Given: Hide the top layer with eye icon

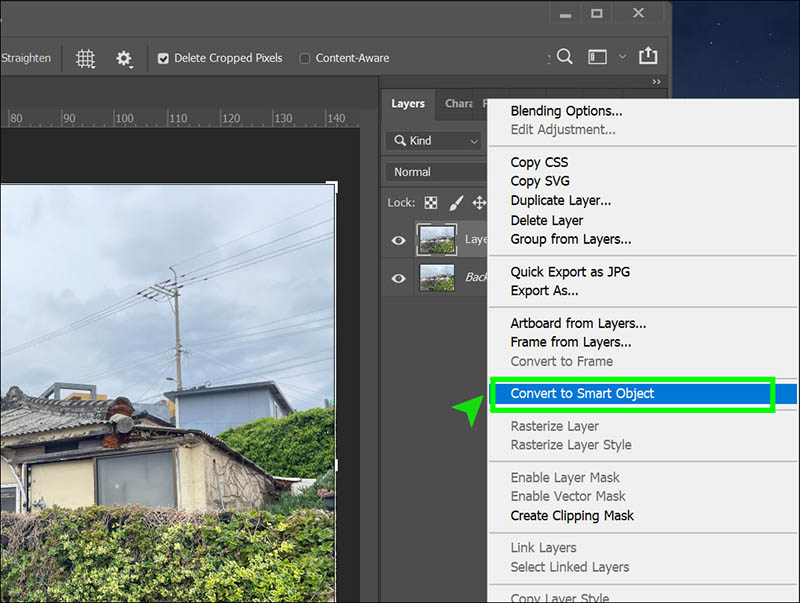Looking at the screenshot, I should [x=398, y=240].
